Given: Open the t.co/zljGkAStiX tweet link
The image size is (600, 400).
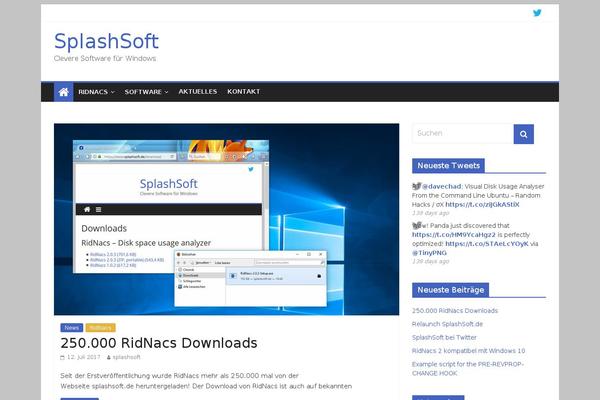Looking at the screenshot, I should 482,204.
